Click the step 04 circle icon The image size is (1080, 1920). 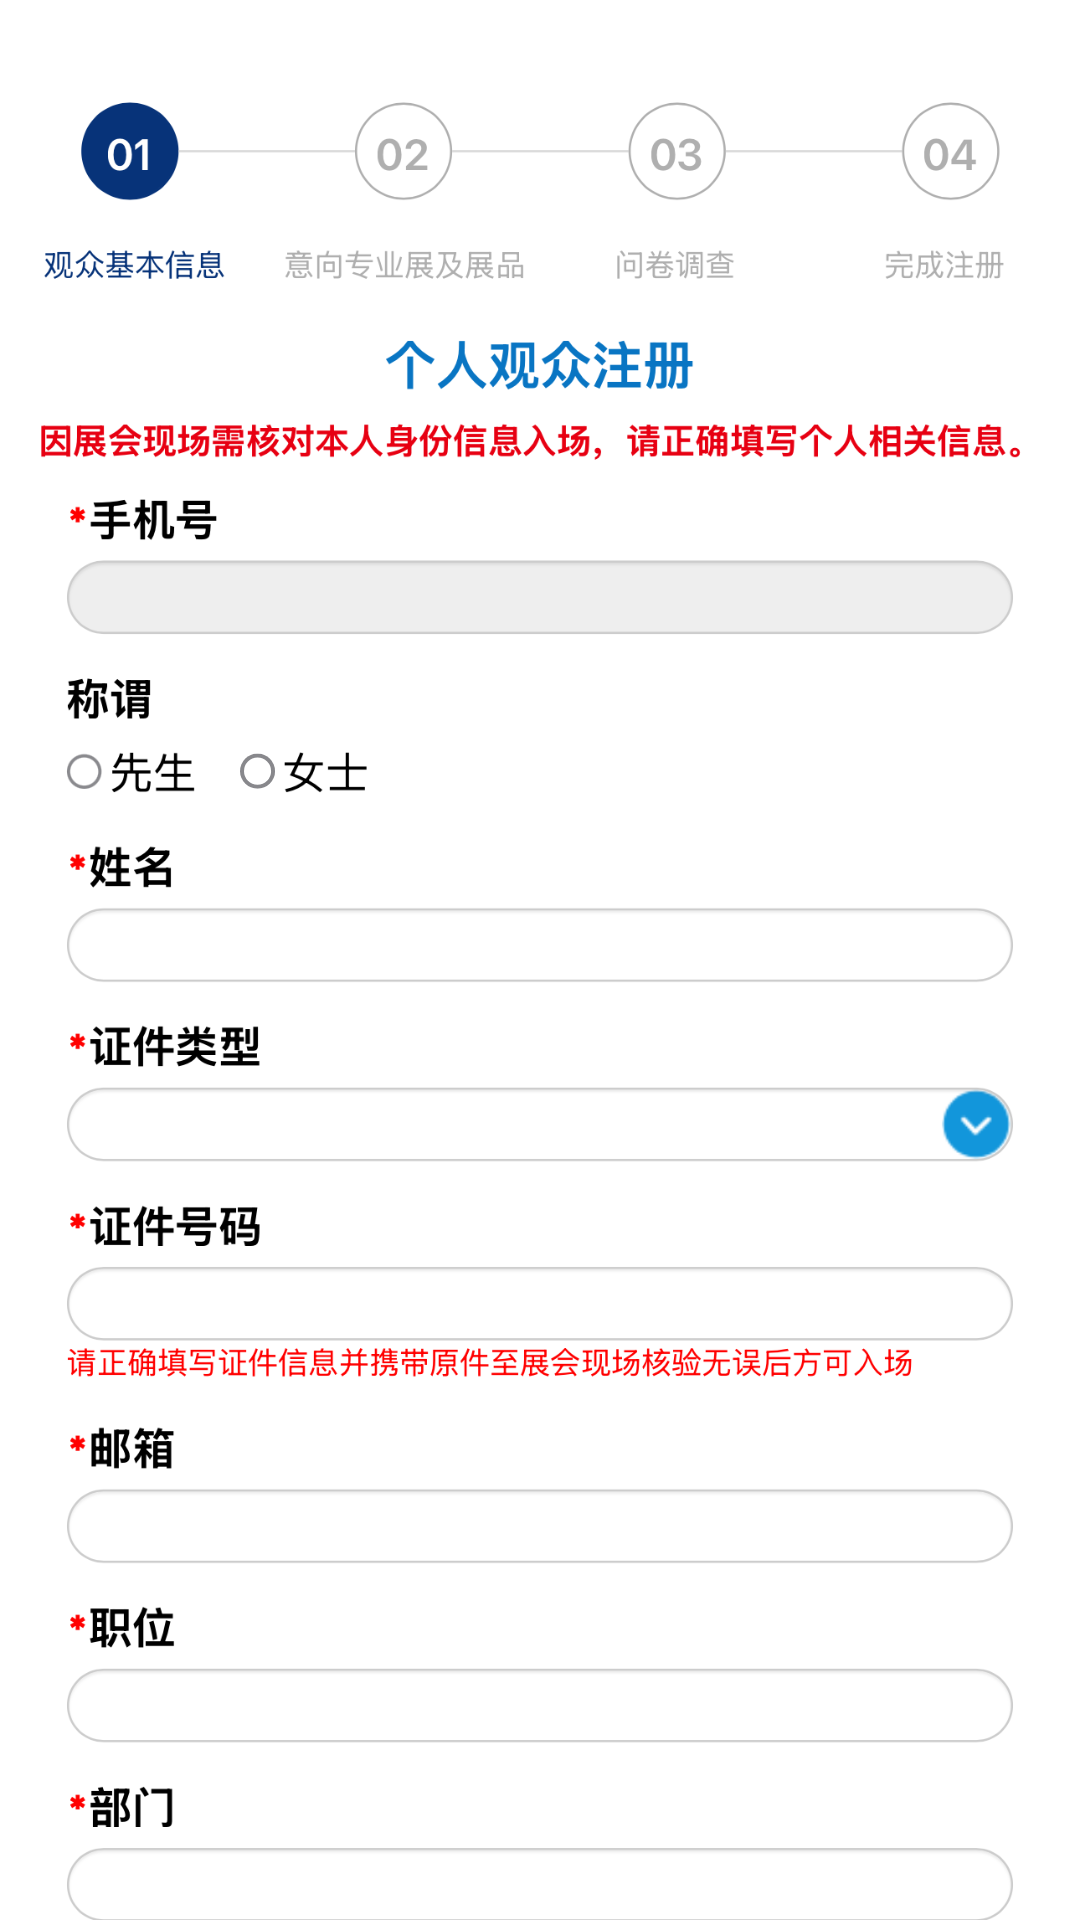coord(950,152)
